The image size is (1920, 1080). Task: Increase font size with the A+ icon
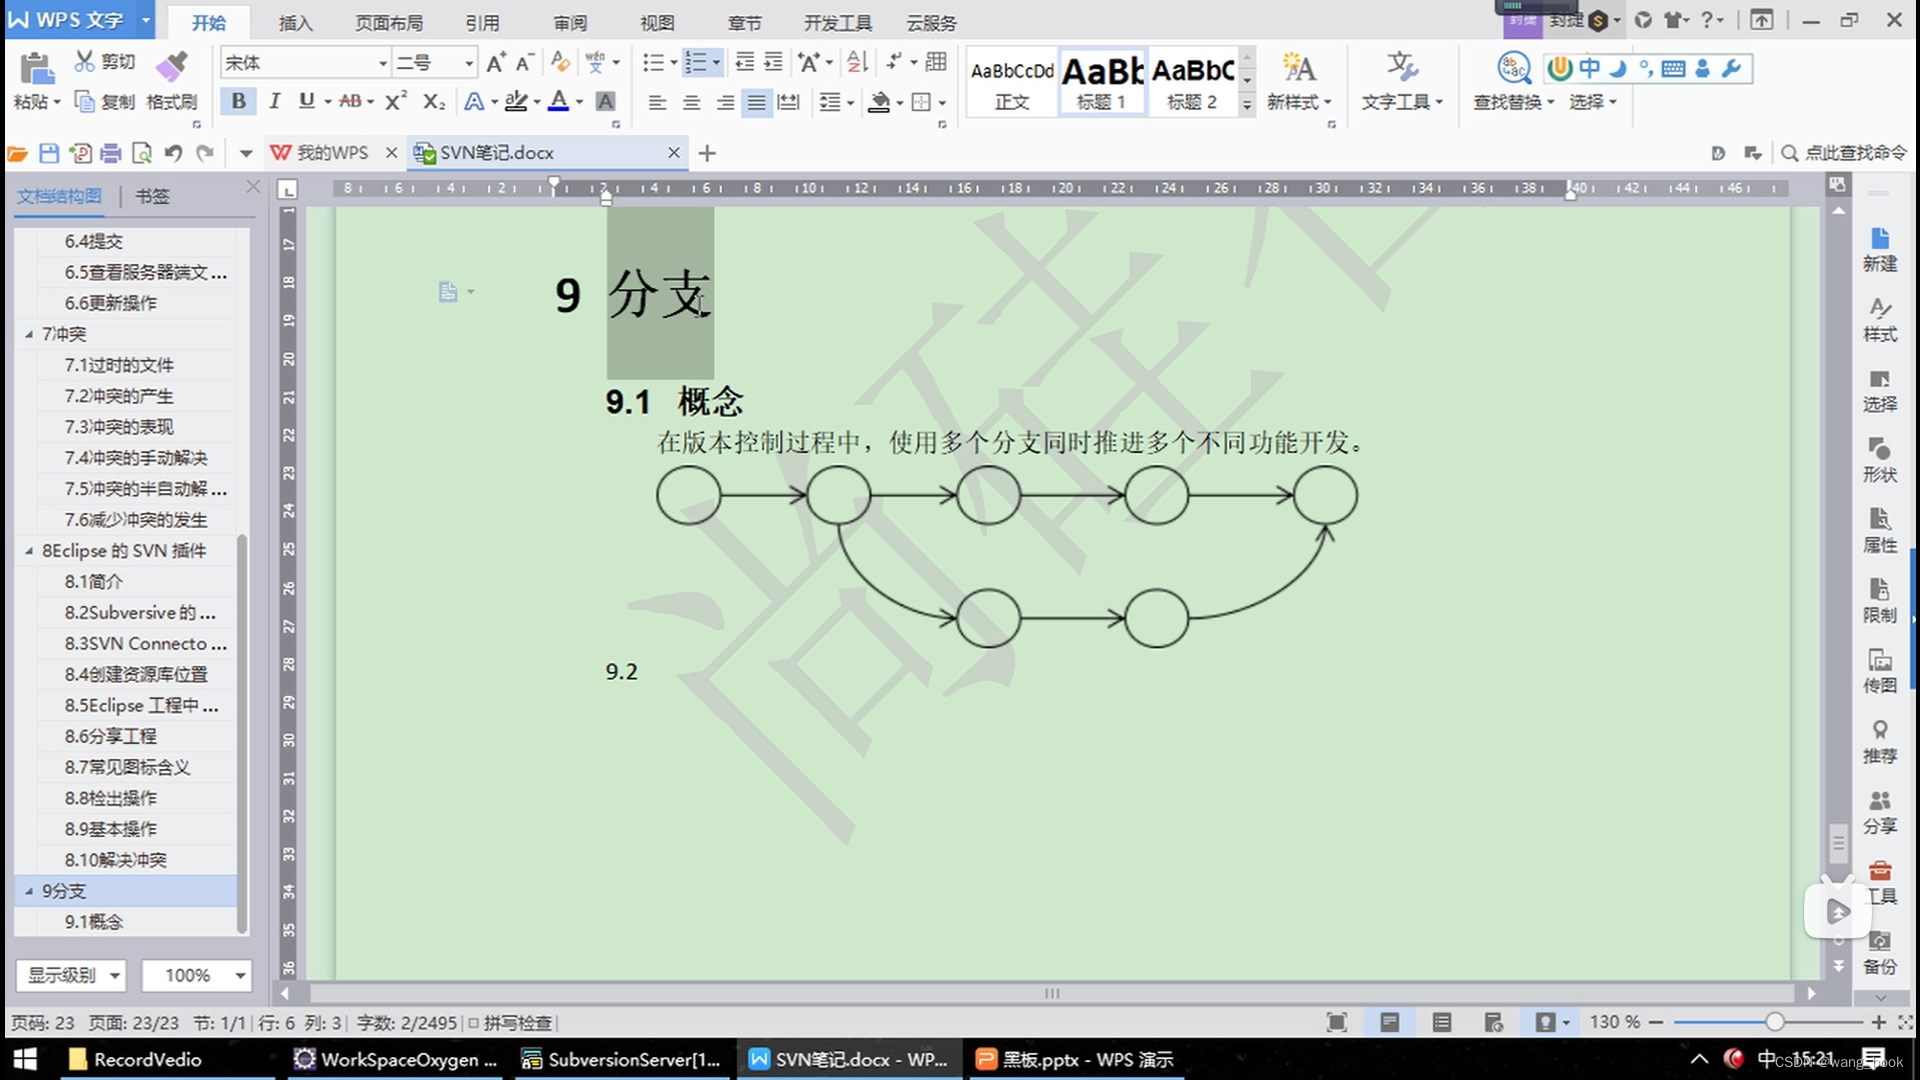(x=495, y=63)
